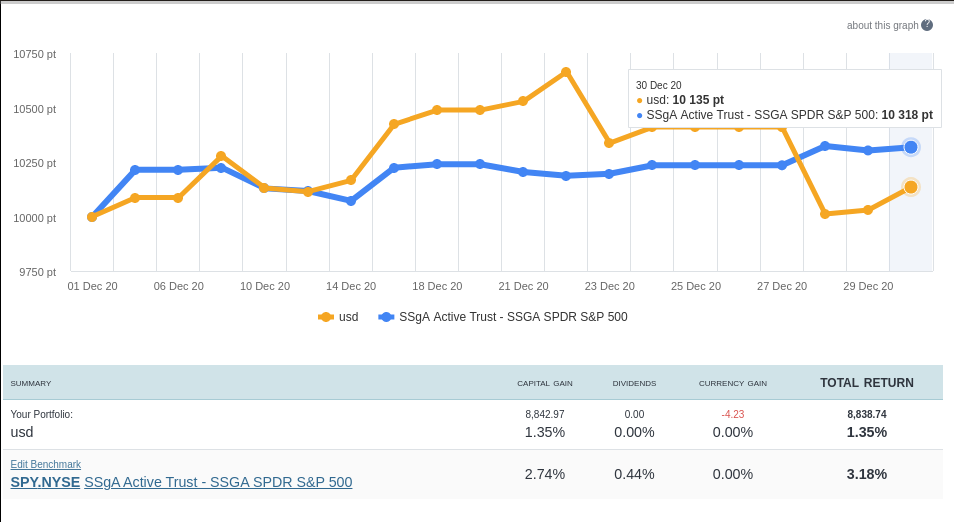Open SSgA Active Trust benchmark name link
Screen dimensions: 954x522
click(218, 482)
